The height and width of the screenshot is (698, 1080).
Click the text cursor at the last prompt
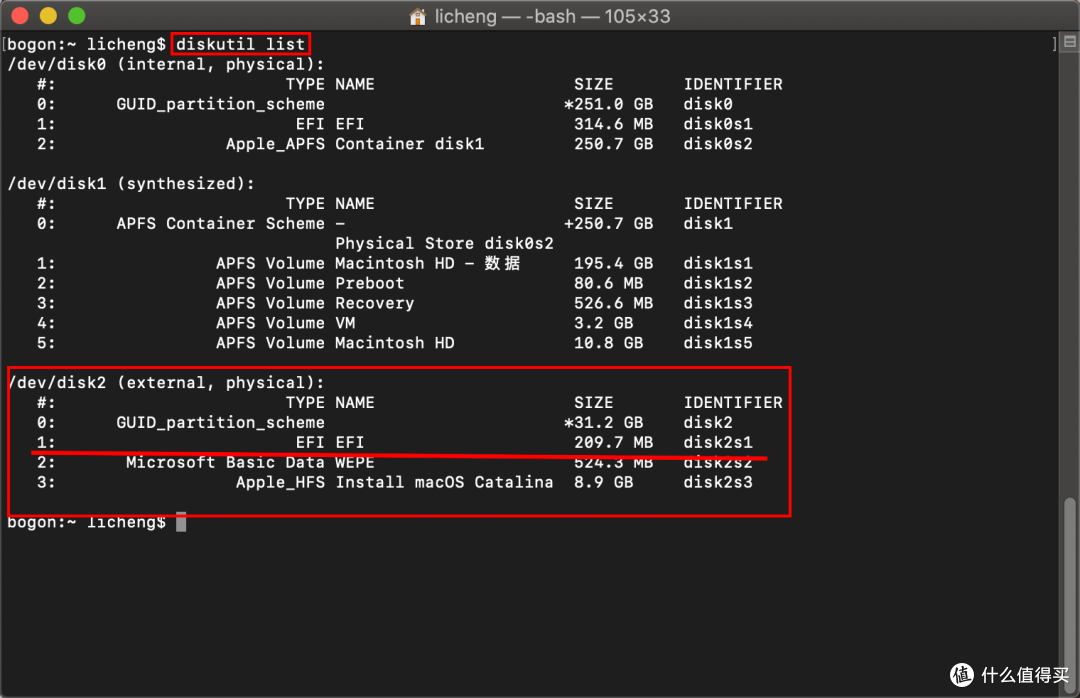click(181, 522)
